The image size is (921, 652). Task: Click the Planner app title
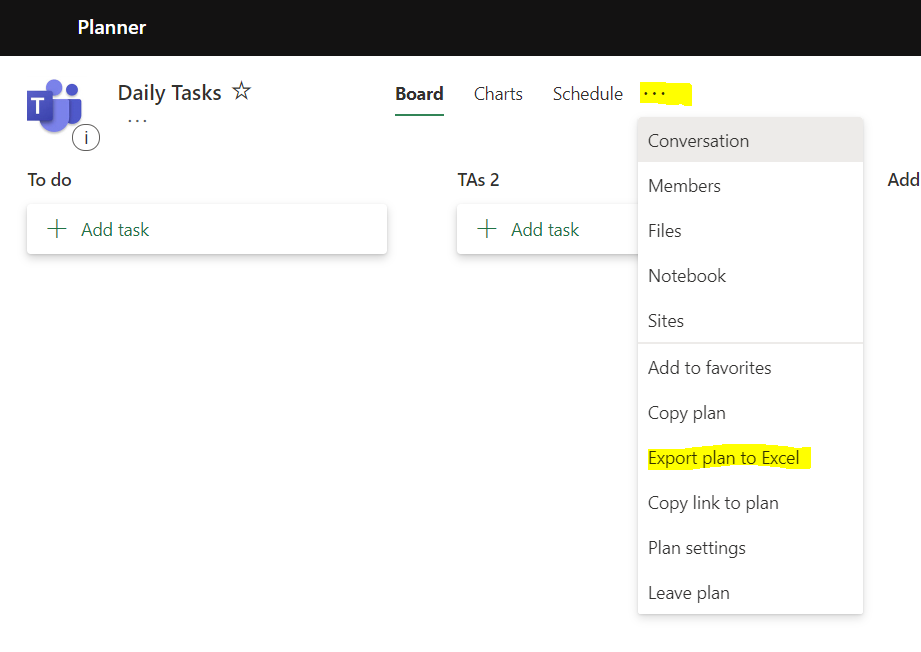[112, 27]
